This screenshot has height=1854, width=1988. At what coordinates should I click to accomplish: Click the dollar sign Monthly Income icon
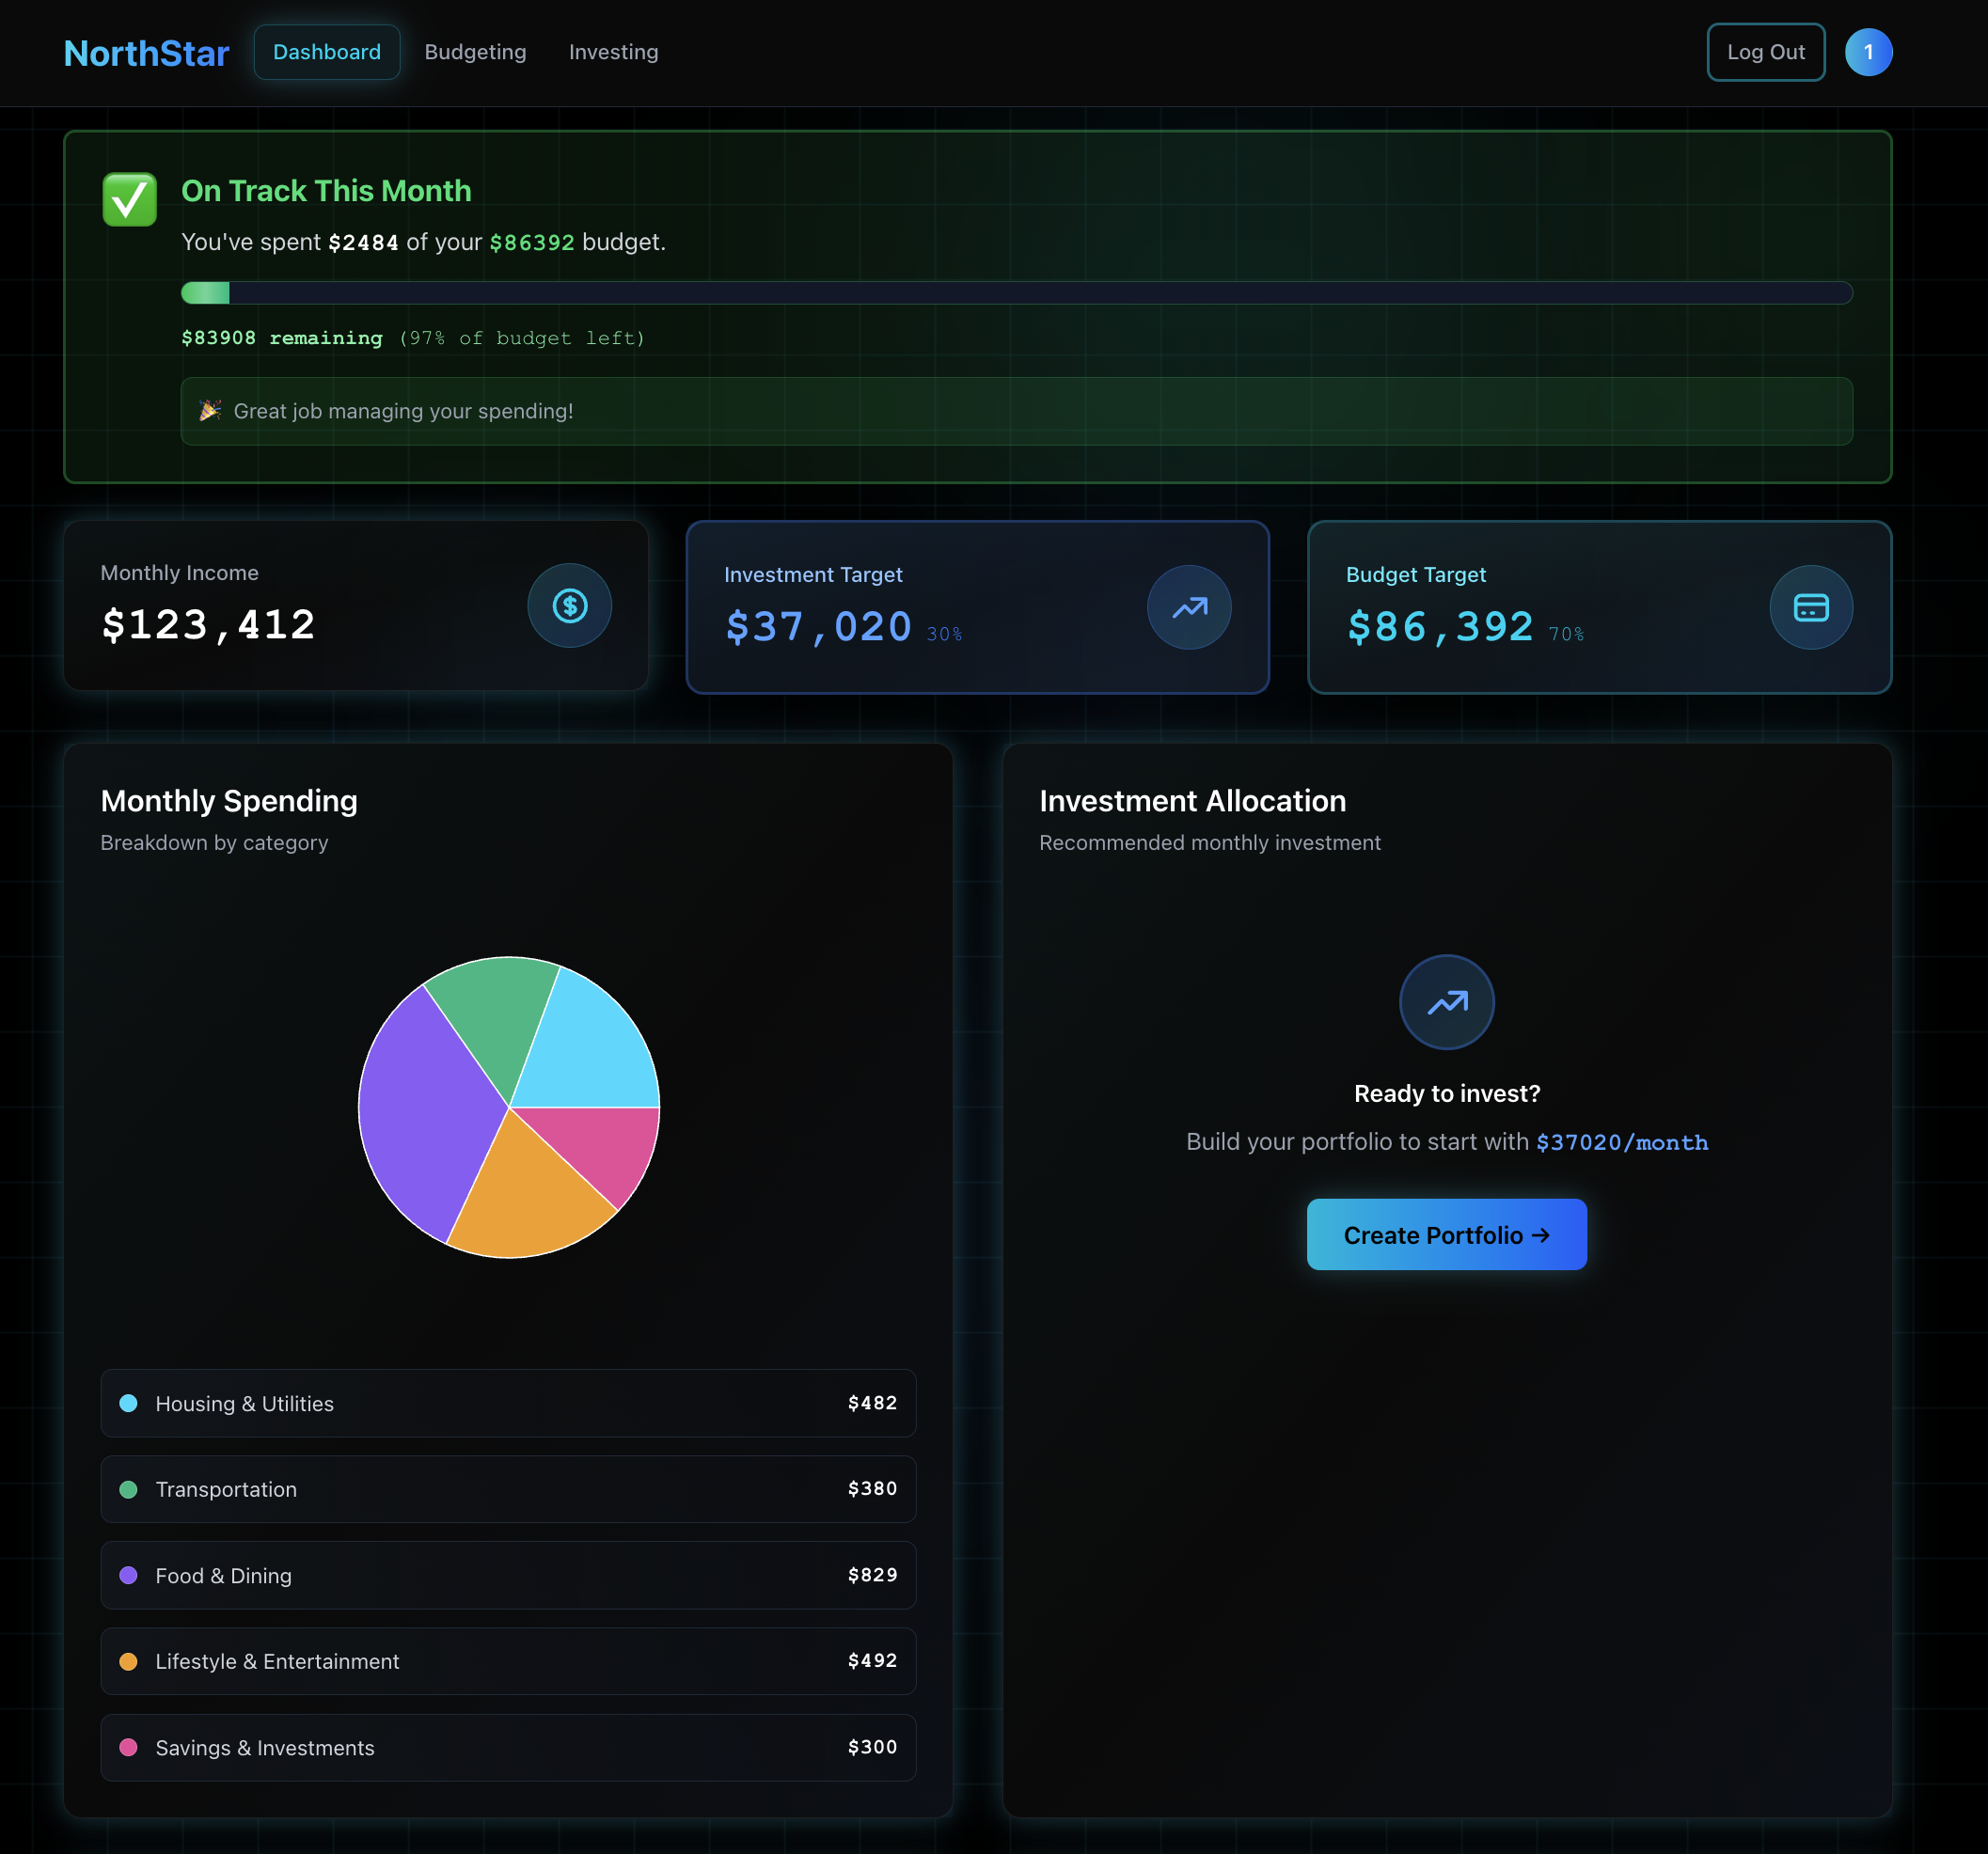point(569,606)
